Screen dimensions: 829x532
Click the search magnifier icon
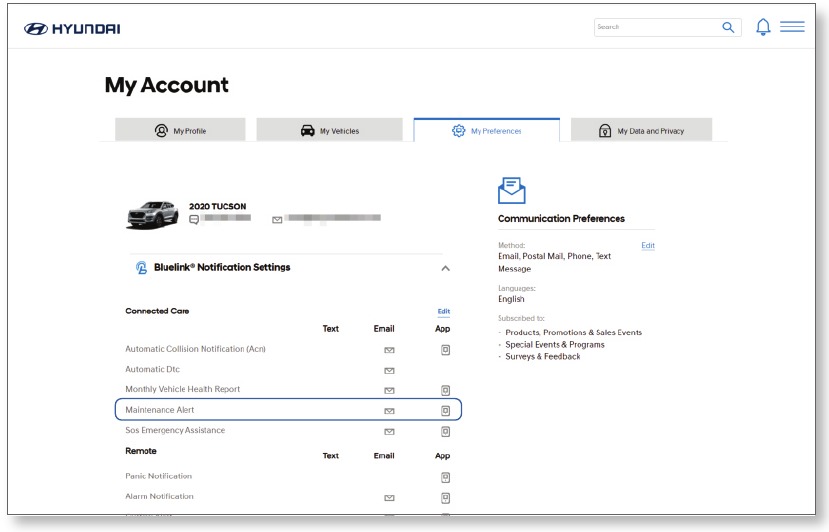pyautogui.click(x=728, y=27)
